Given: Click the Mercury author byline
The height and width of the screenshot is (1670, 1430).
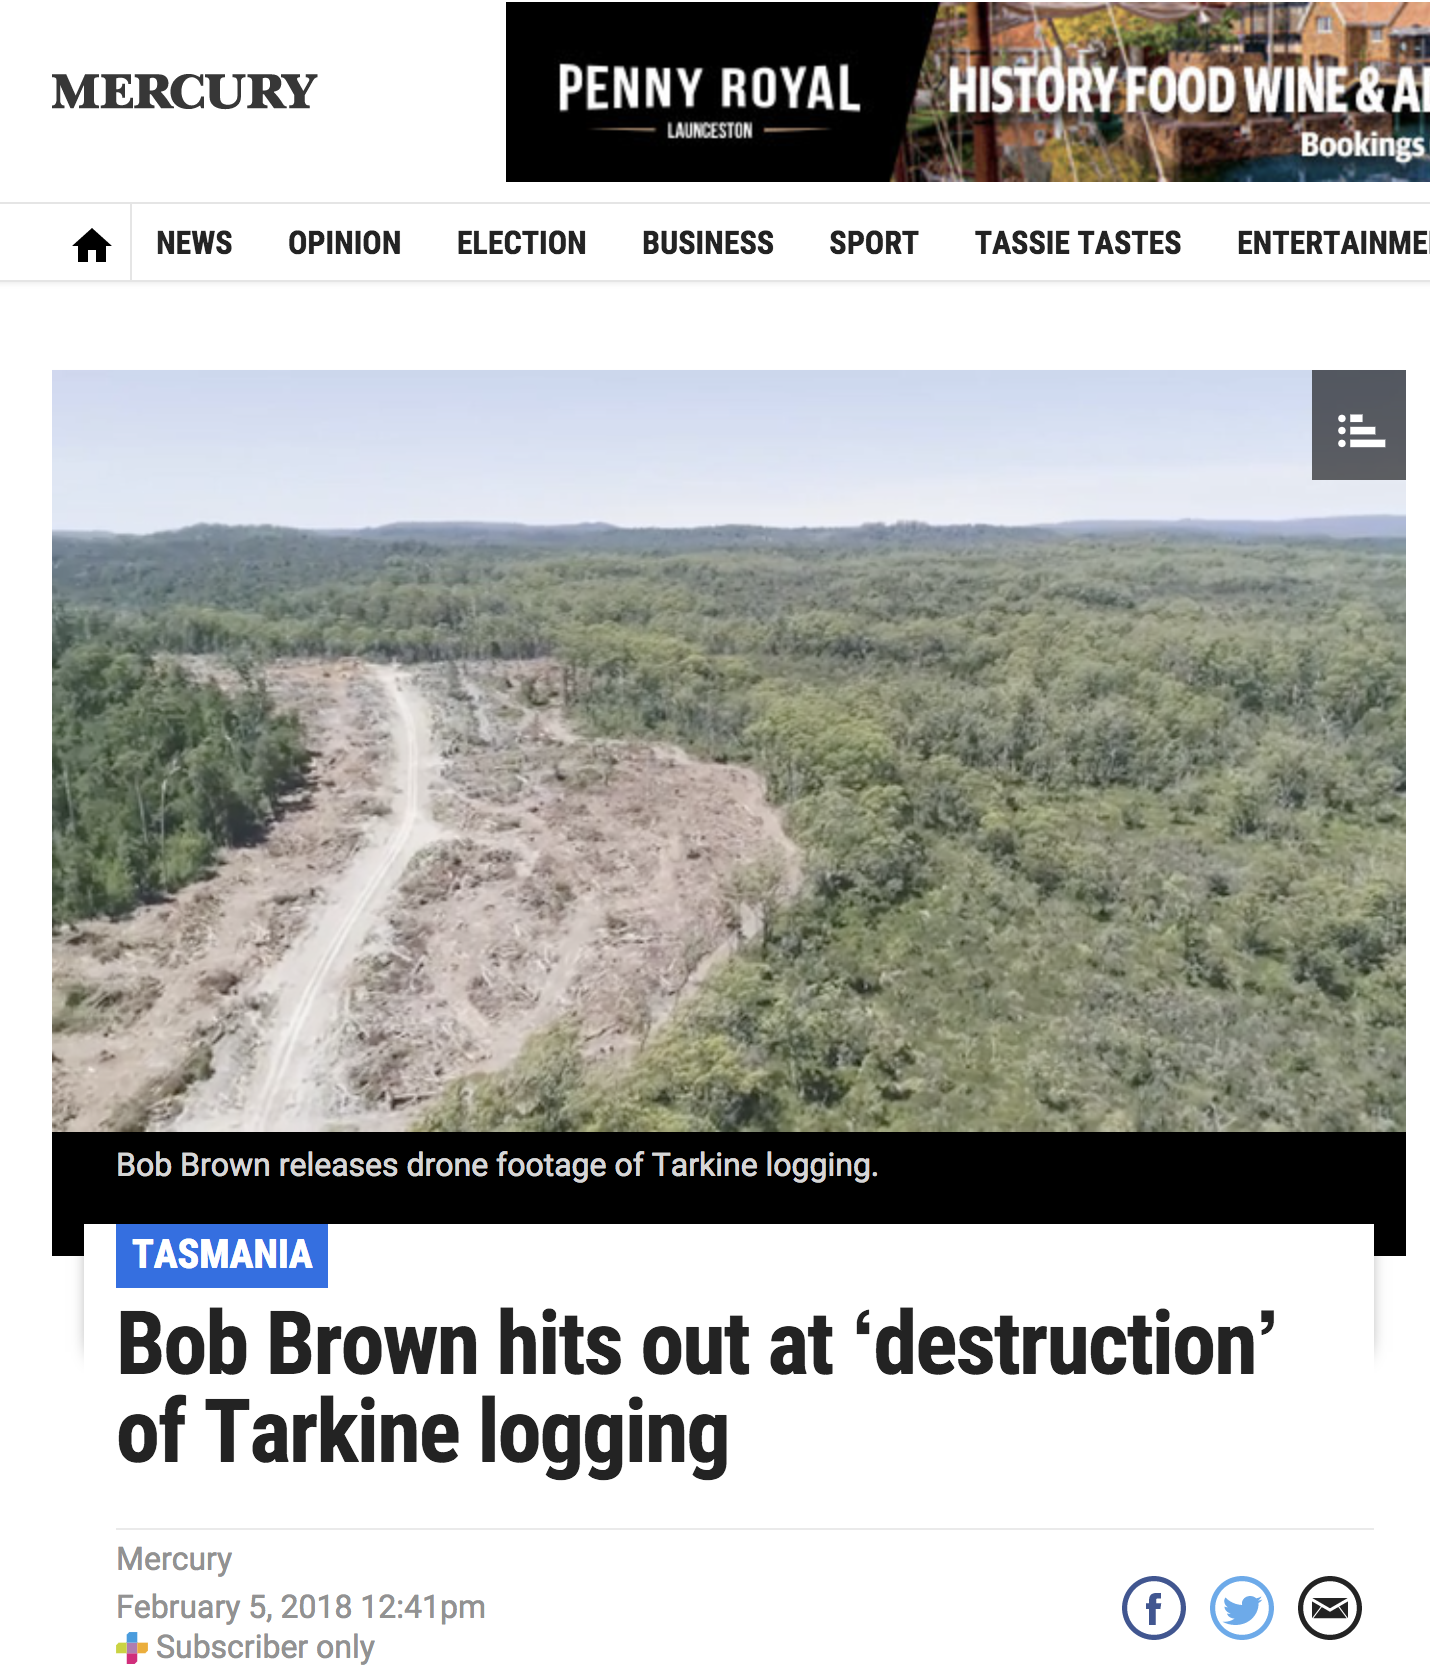Looking at the screenshot, I should [x=174, y=1559].
